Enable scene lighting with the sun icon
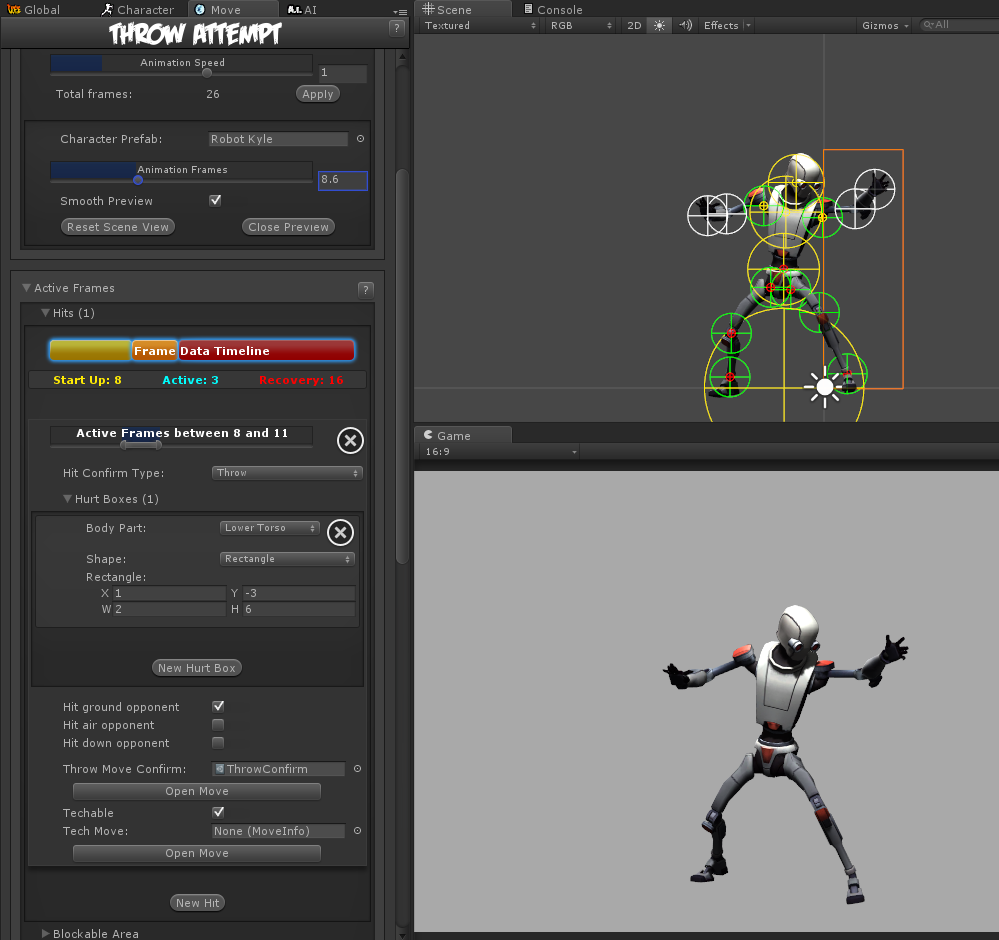Screen dimensions: 999x940 tap(658, 25)
